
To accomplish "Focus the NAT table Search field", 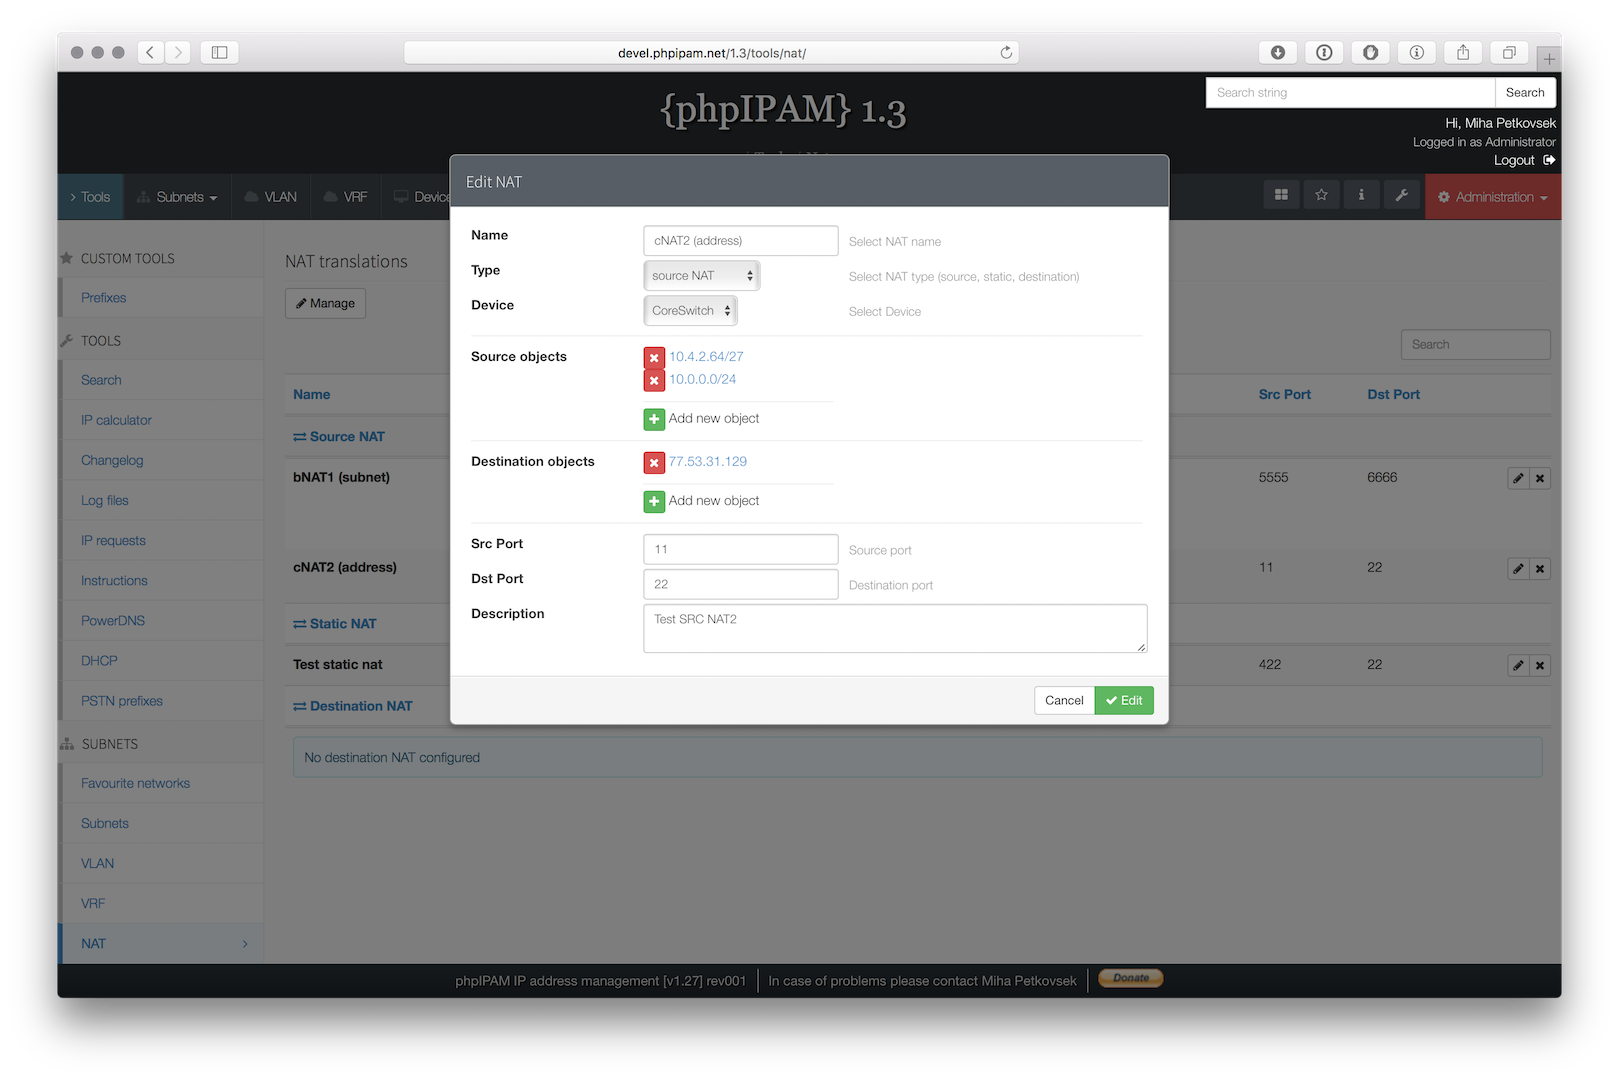I will pos(1475,344).
